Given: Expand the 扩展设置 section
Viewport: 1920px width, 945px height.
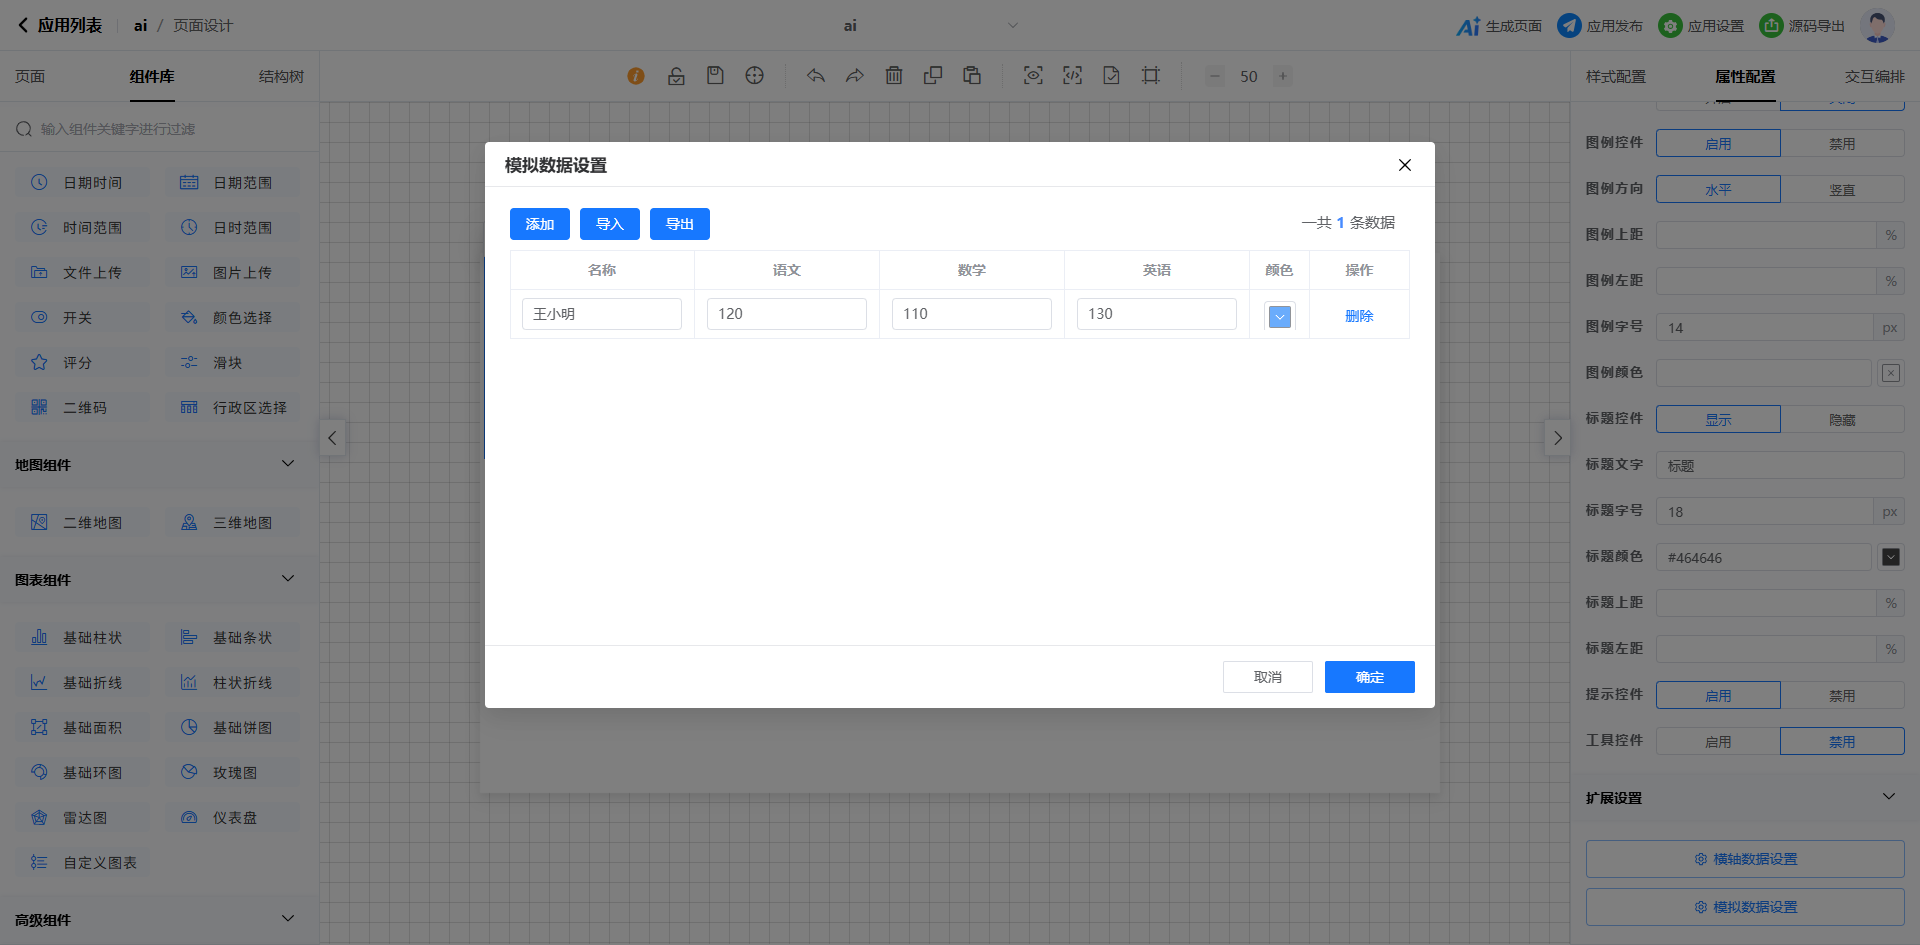Looking at the screenshot, I should click(1888, 797).
